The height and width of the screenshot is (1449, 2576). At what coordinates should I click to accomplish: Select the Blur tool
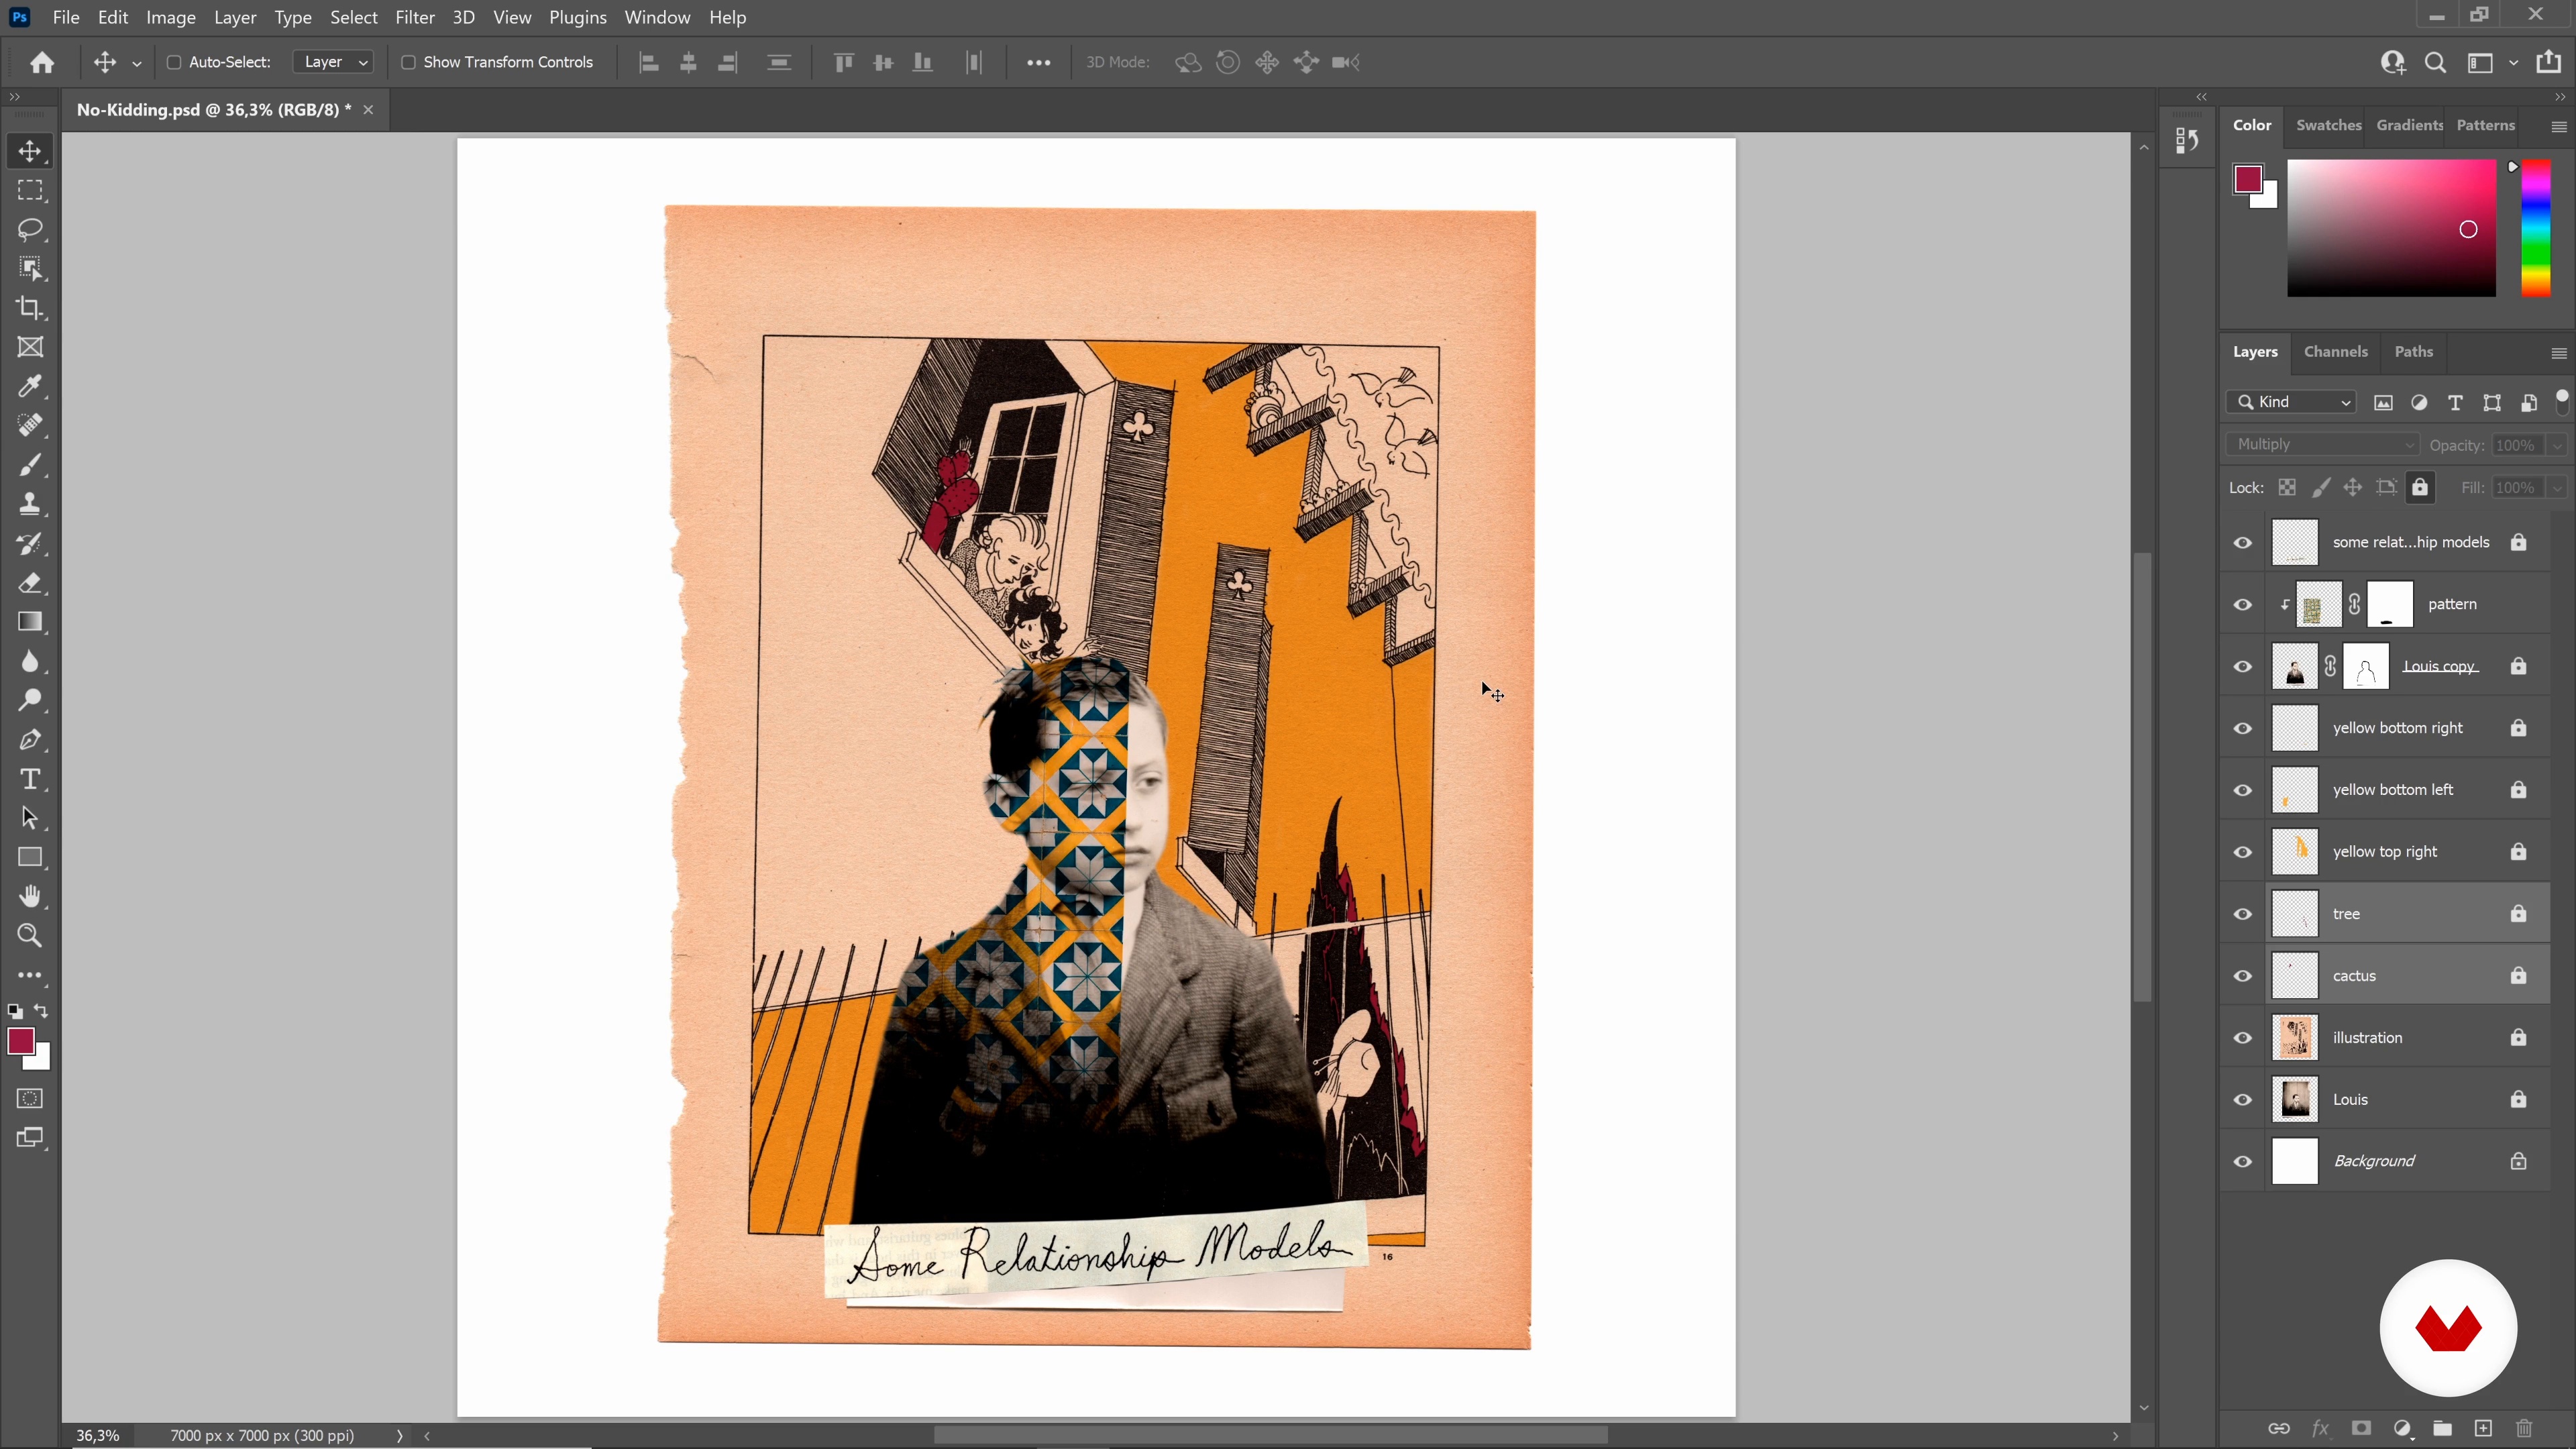point(30,661)
